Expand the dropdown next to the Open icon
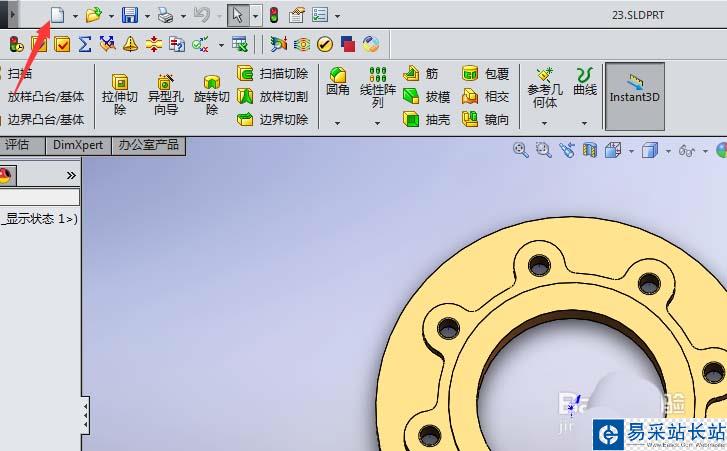The height and width of the screenshot is (451, 727). (111, 16)
